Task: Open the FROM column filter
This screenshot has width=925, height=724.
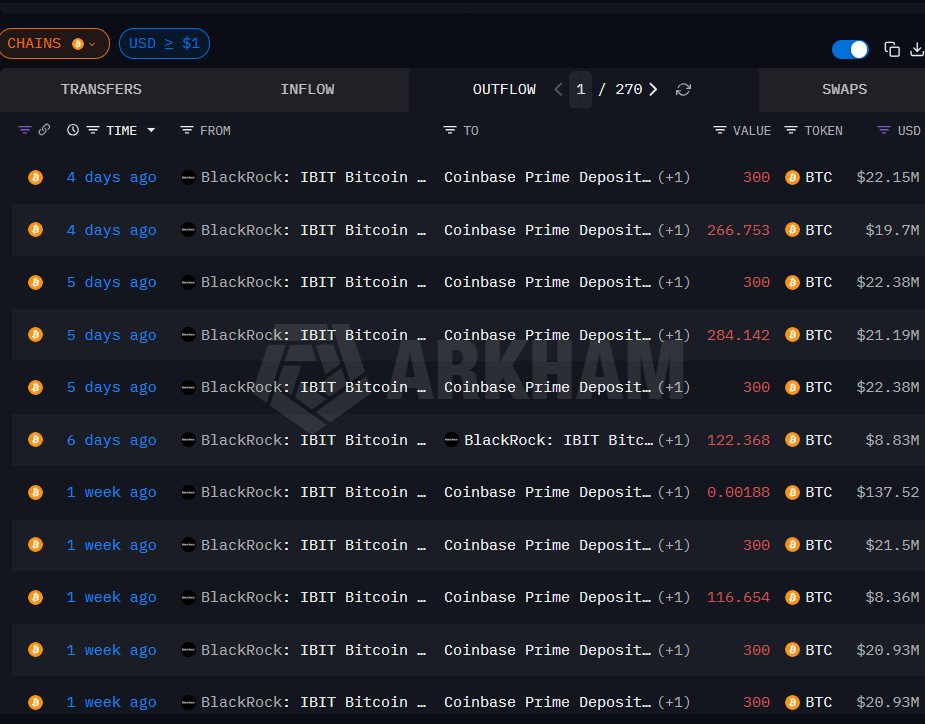Action: [x=187, y=130]
